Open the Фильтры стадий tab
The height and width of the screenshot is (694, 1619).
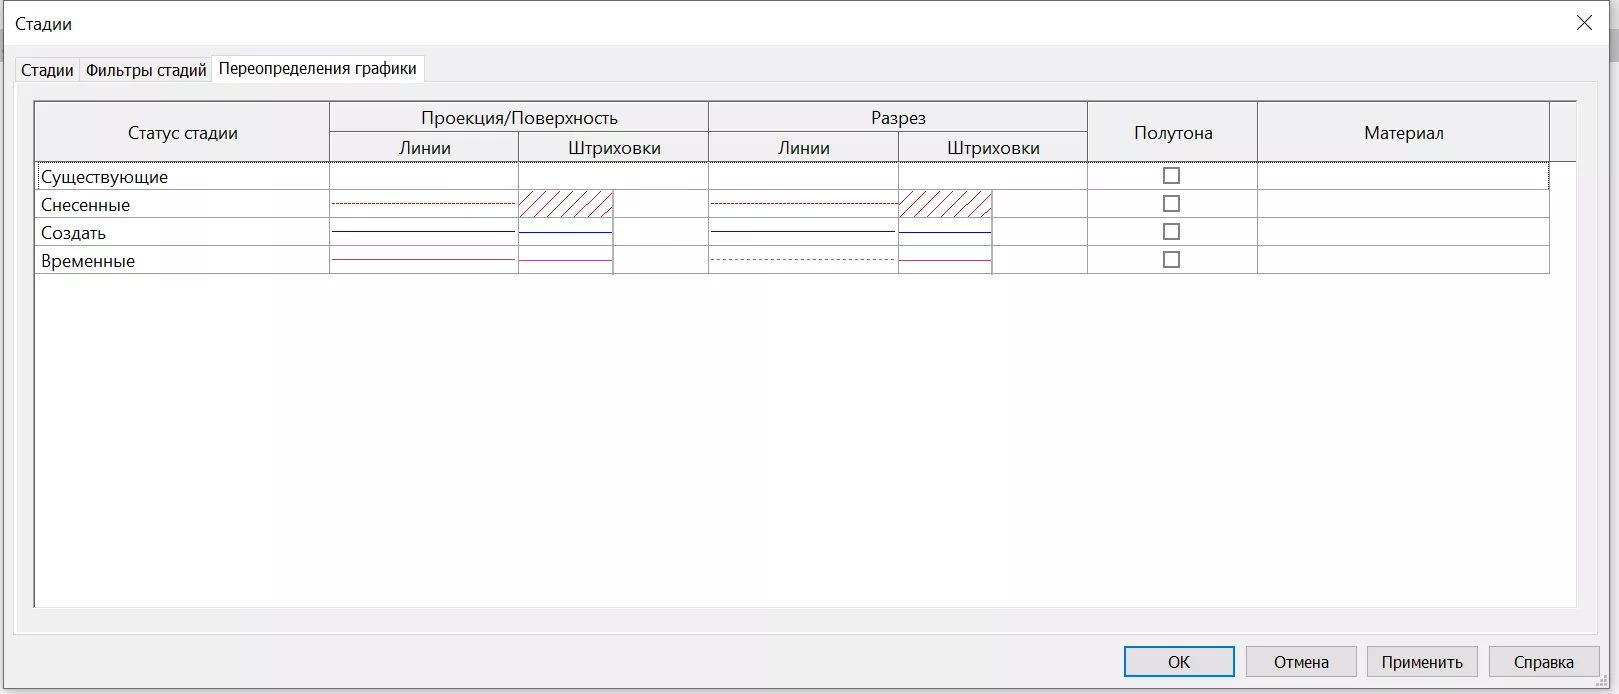coord(146,70)
